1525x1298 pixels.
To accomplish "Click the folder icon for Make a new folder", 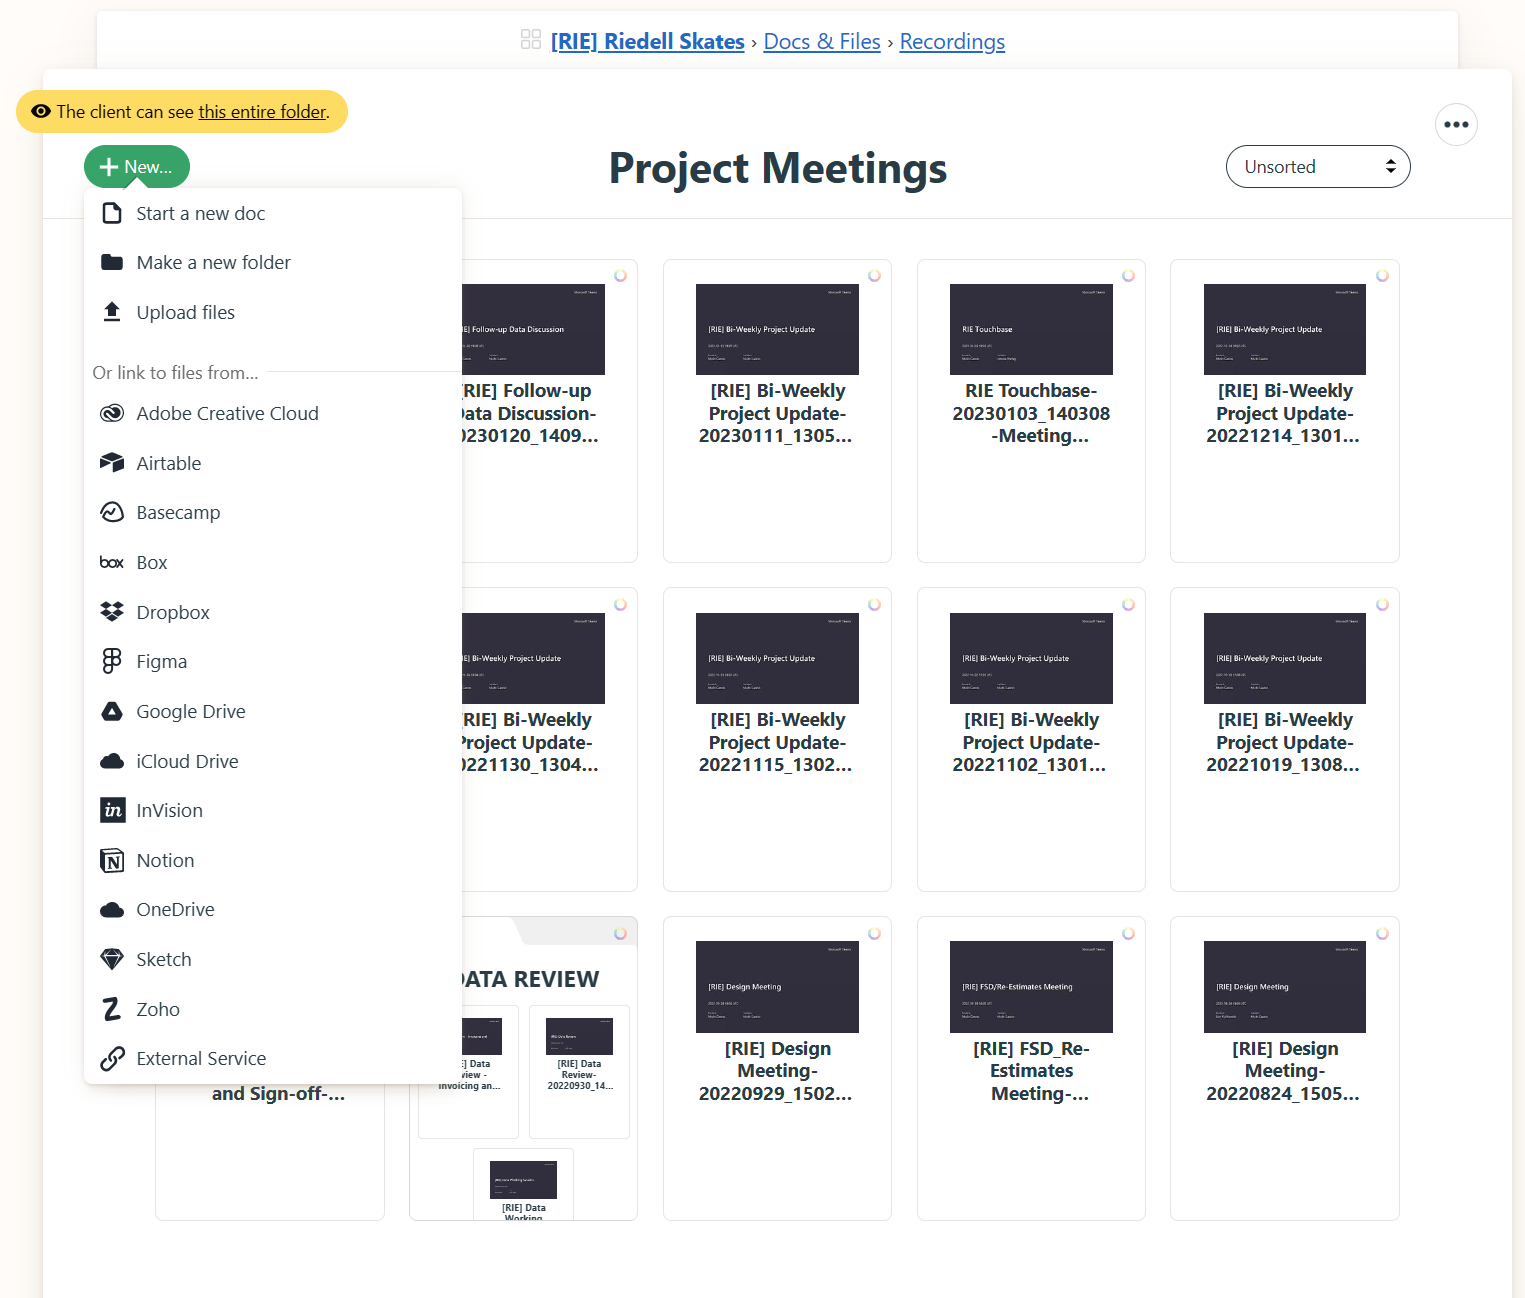I will tap(112, 262).
